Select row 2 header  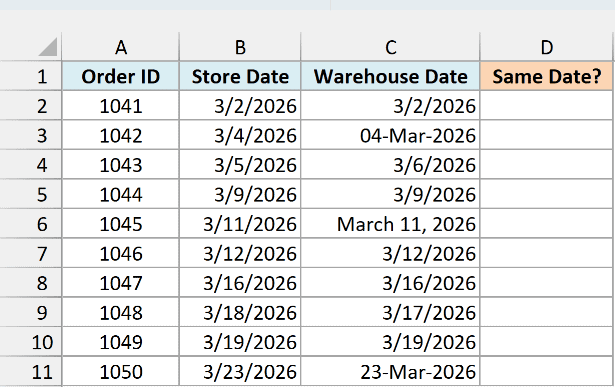[x=31, y=106]
